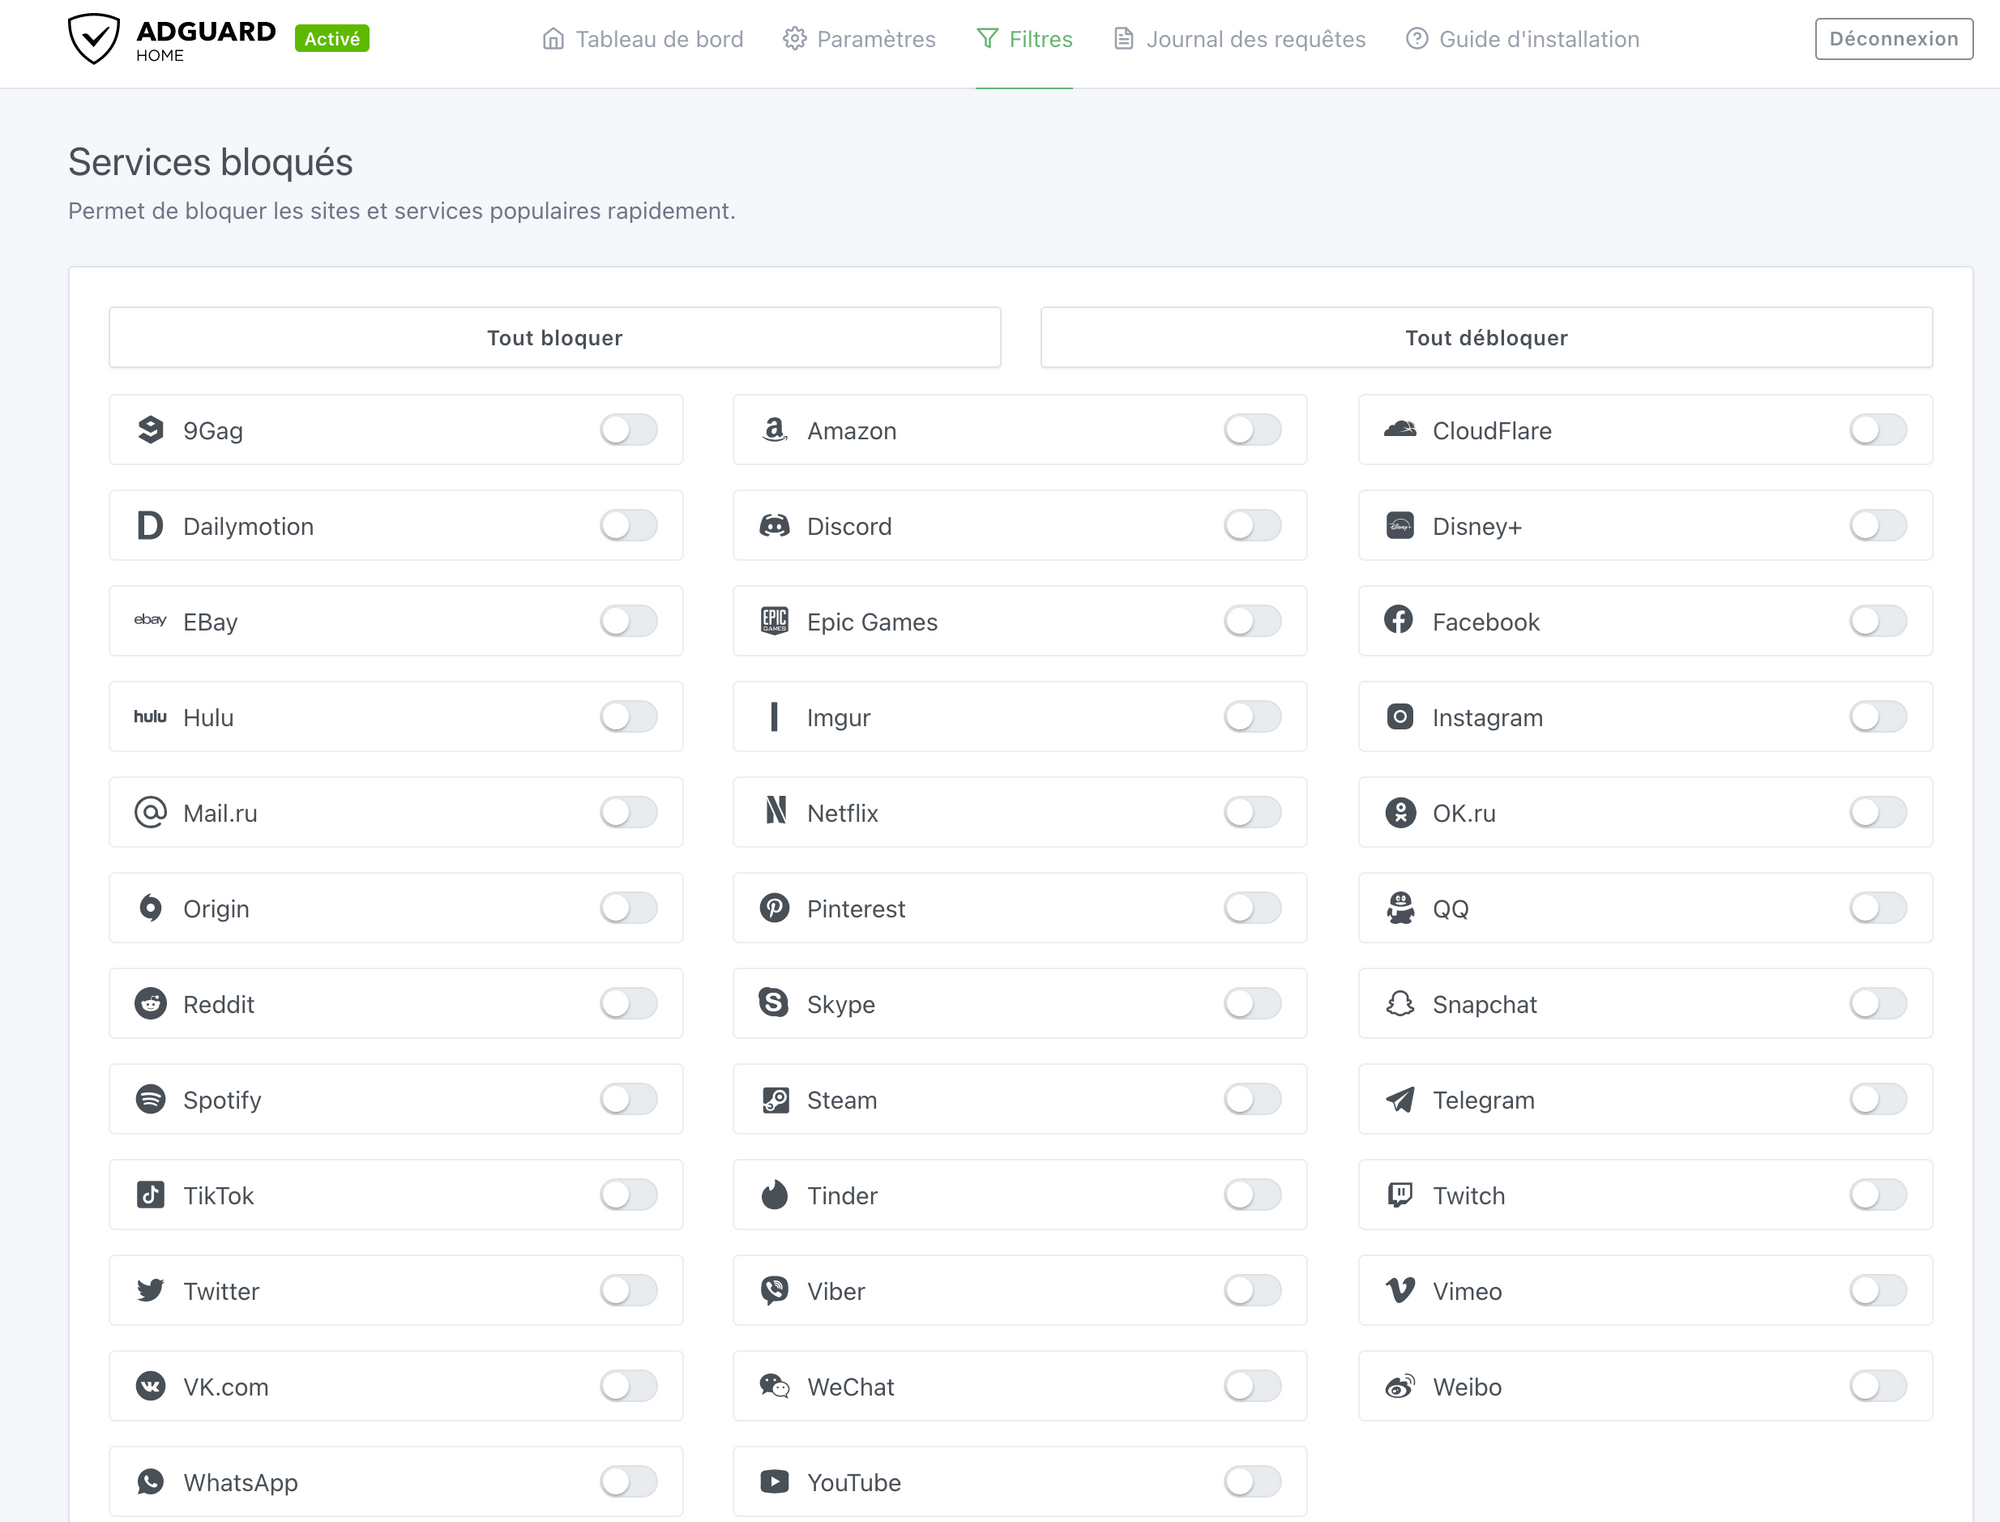Enable the VK.com block toggle

coord(629,1386)
